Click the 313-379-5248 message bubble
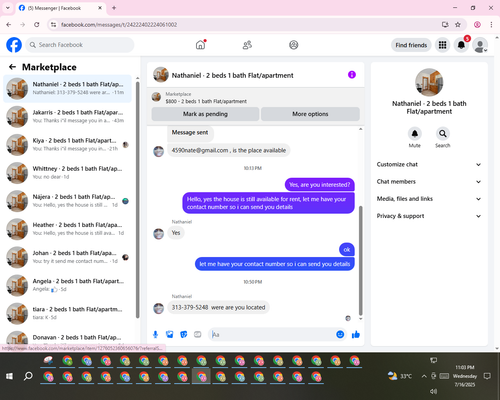This screenshot has height=400, width=500. [x=218, y=307]
